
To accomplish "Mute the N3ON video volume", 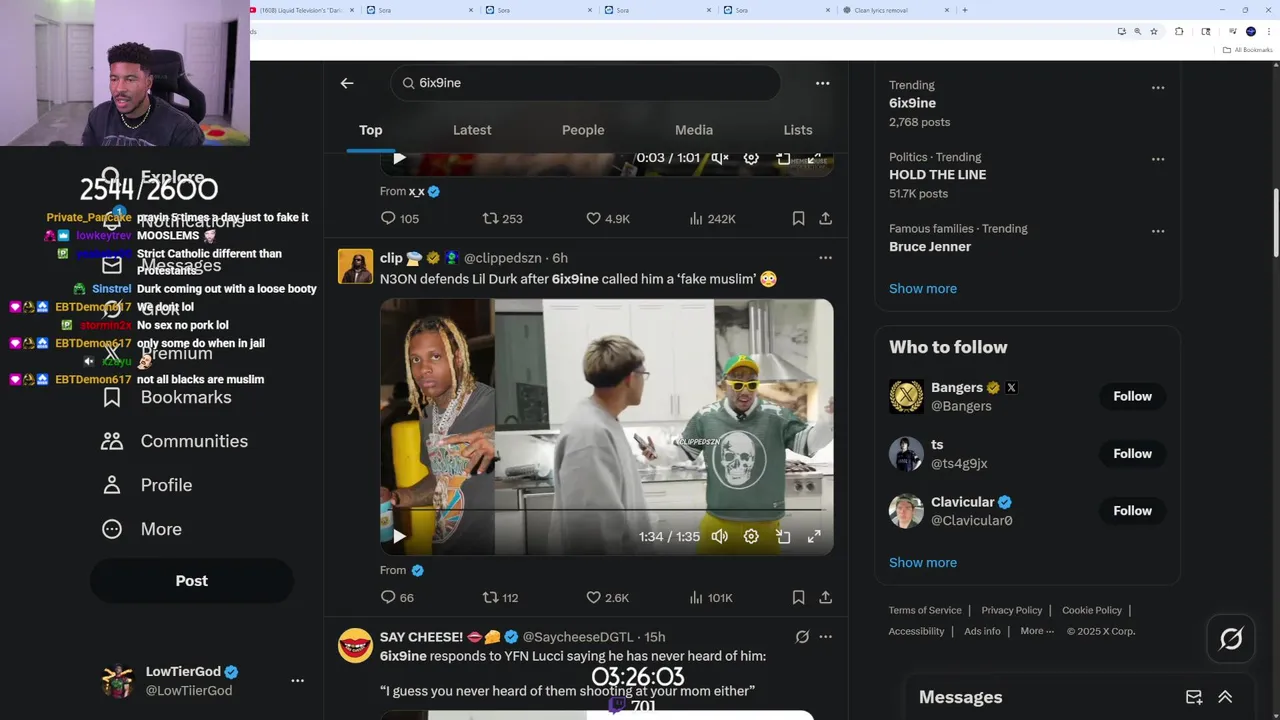I will (x=719, y=536).
